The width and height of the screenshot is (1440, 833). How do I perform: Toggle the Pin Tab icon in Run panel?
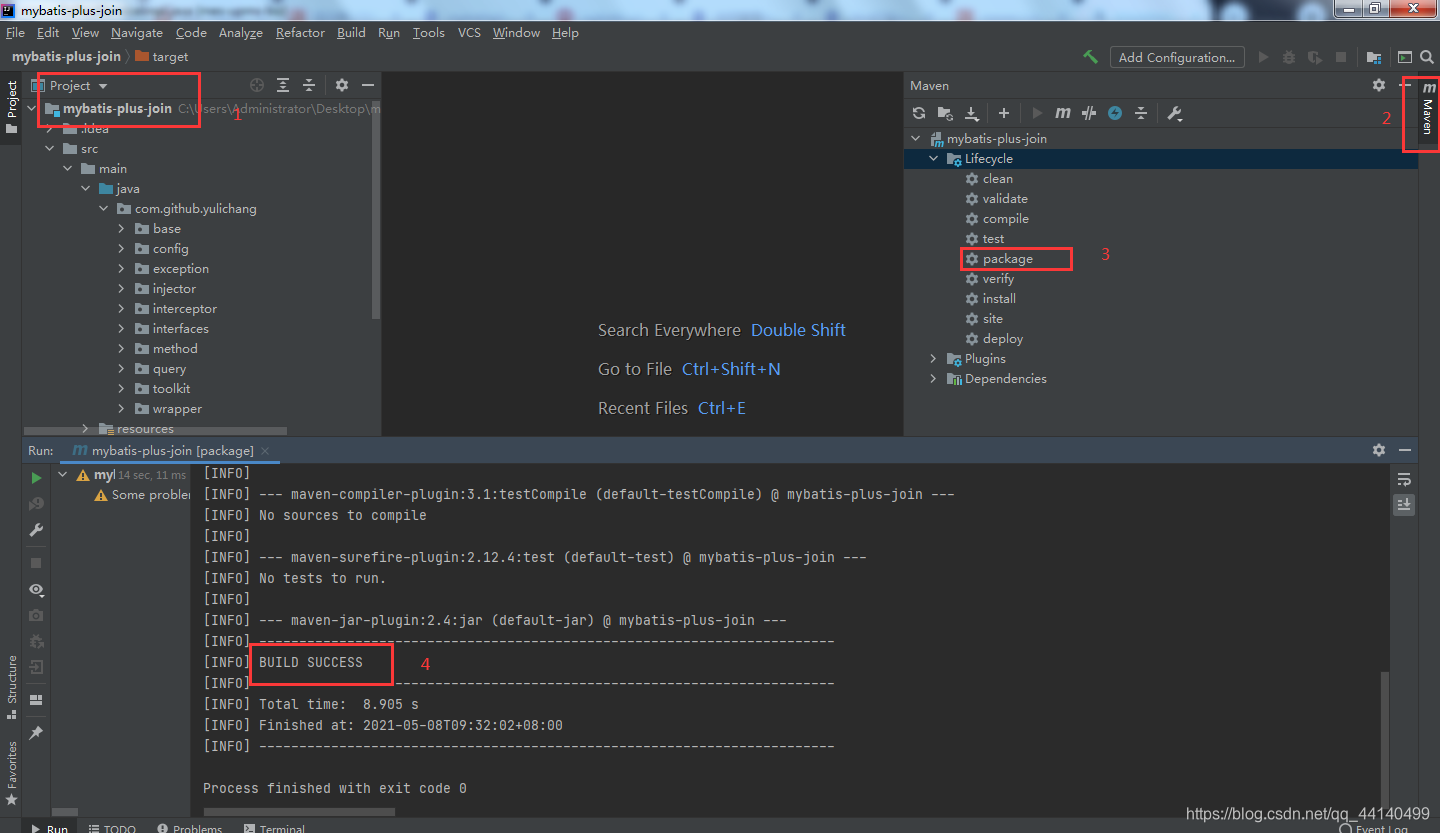click(x=37, y=733)
